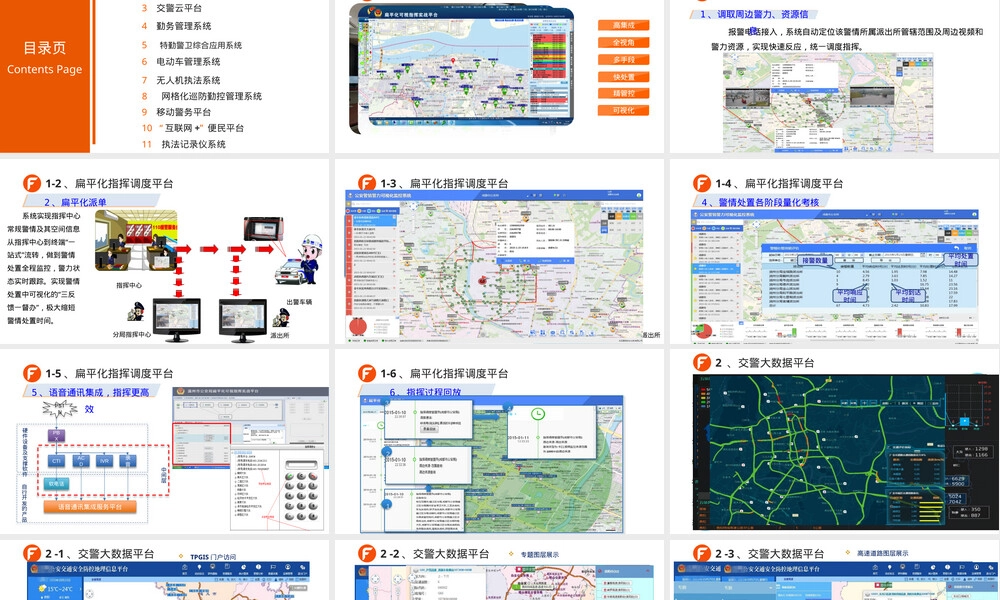The image size is (1000, 600).
Task: Click the police officer cartoon on slide 1-2
Action: (311, 257)
